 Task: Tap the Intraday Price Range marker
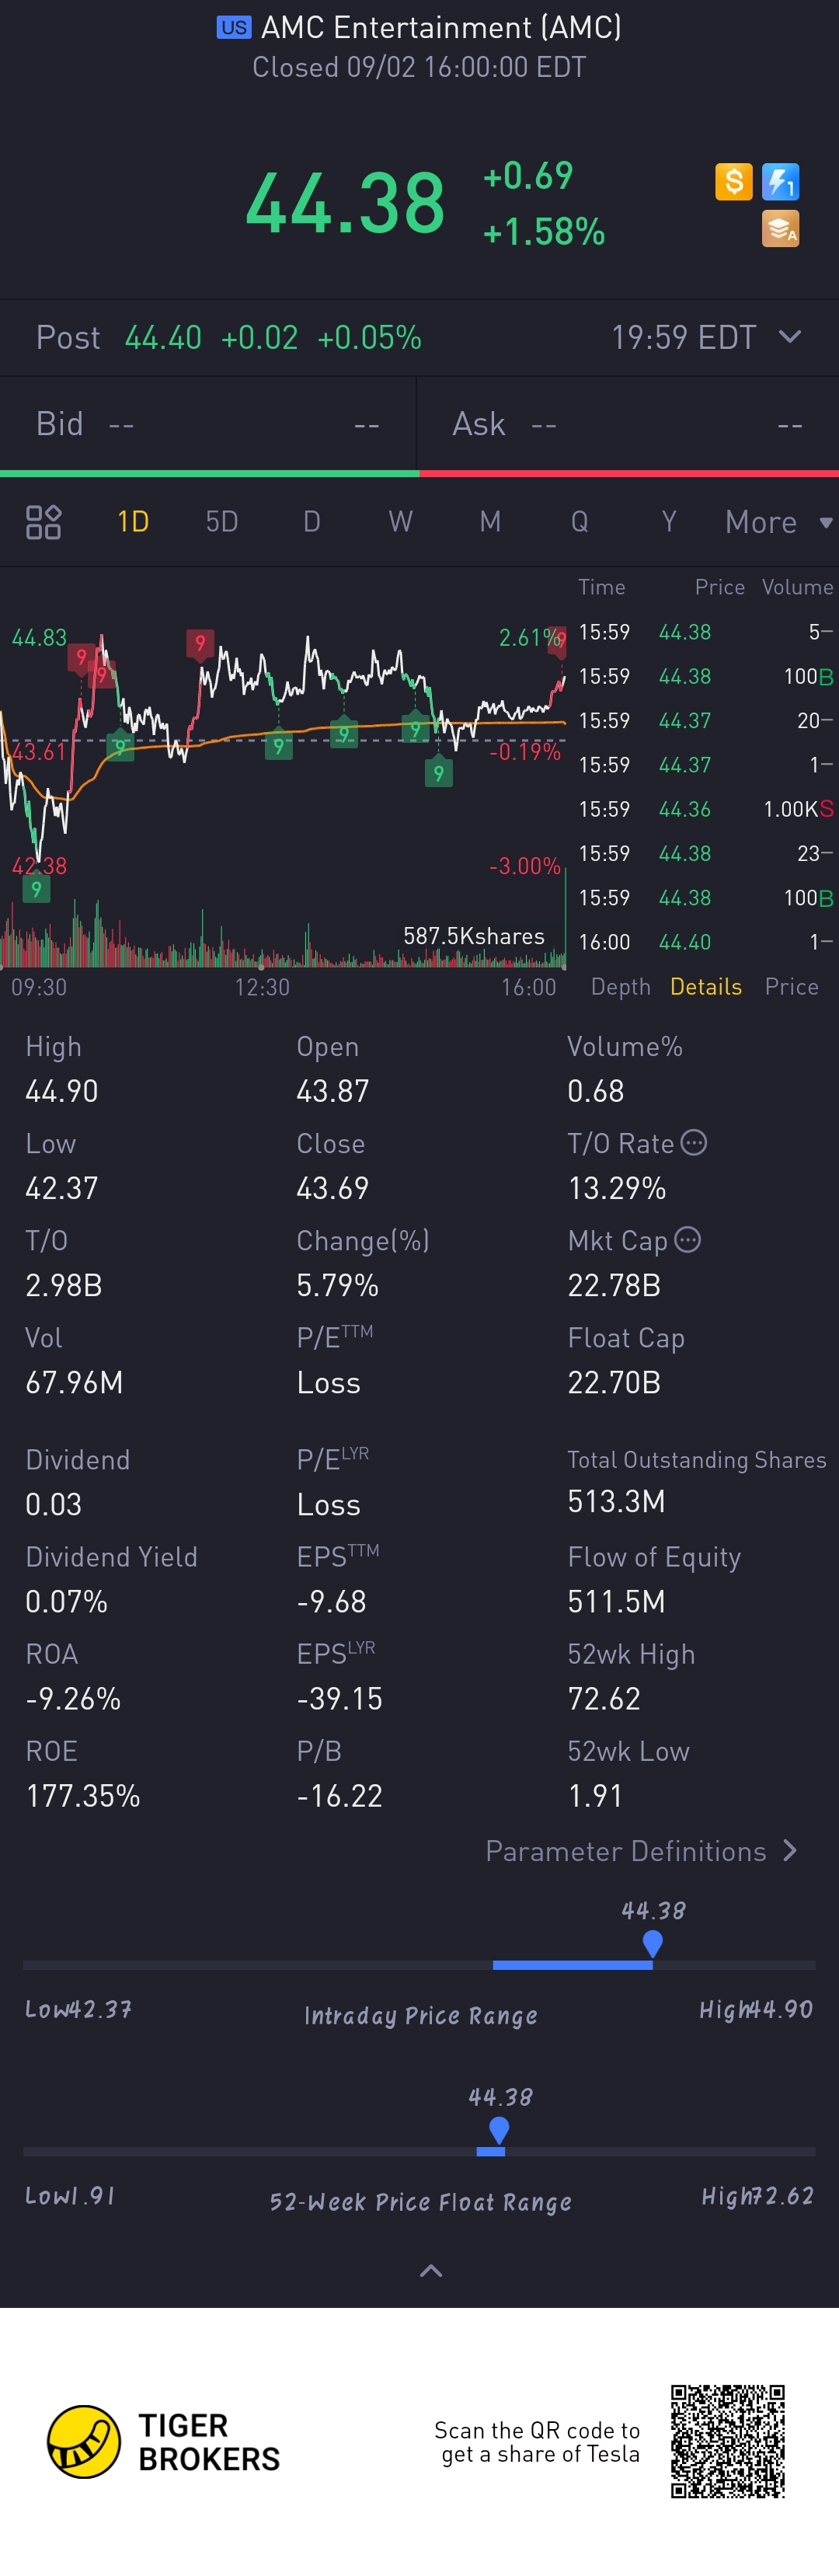(x=653, y=1944)
